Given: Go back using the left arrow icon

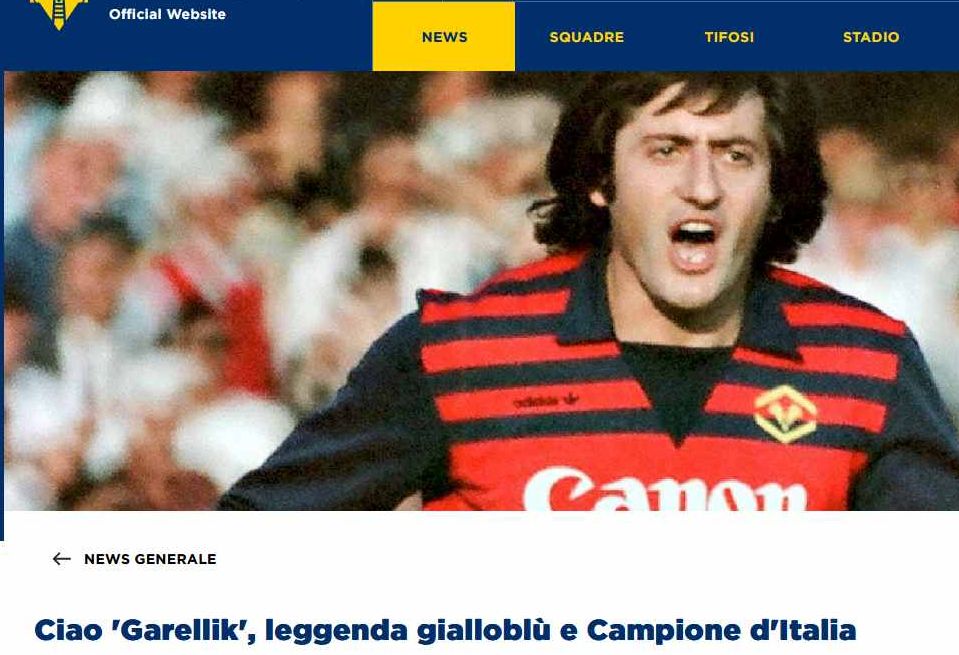Looking at the screenshot, I should [x=61, y=559].
